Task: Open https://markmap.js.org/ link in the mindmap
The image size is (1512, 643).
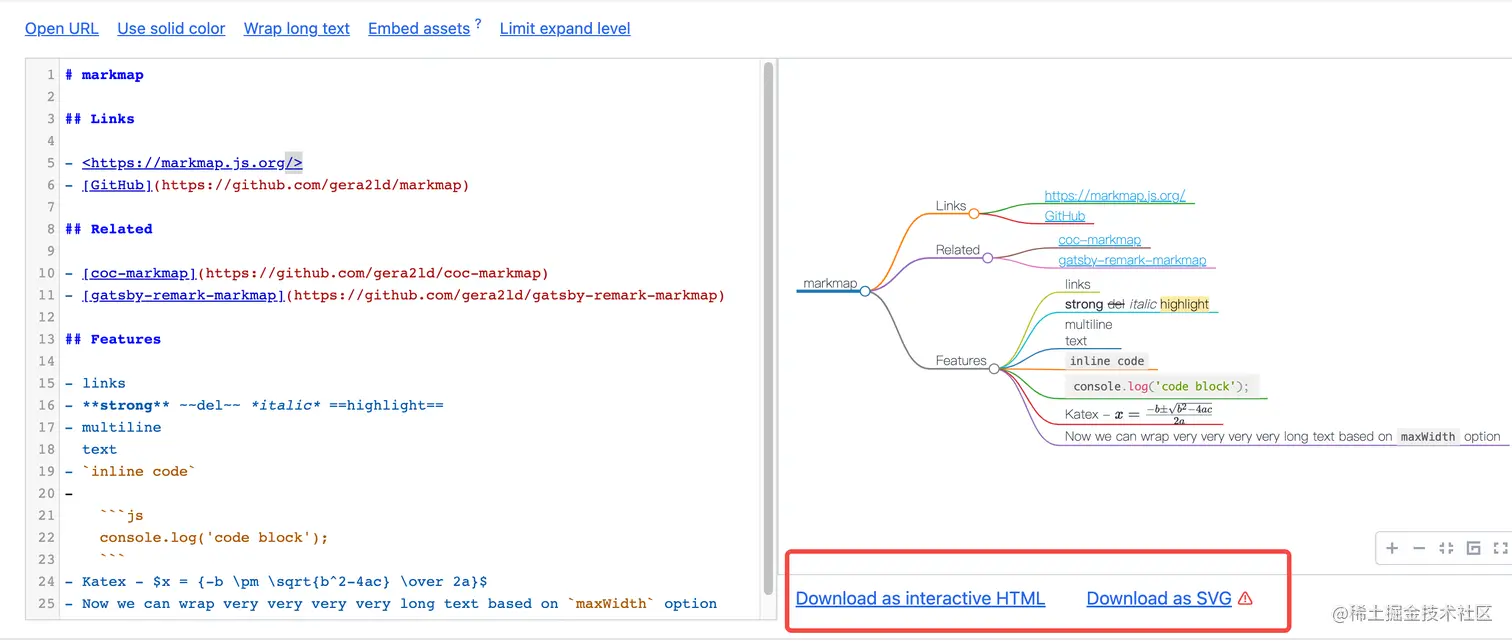Action: point(1115,196)
